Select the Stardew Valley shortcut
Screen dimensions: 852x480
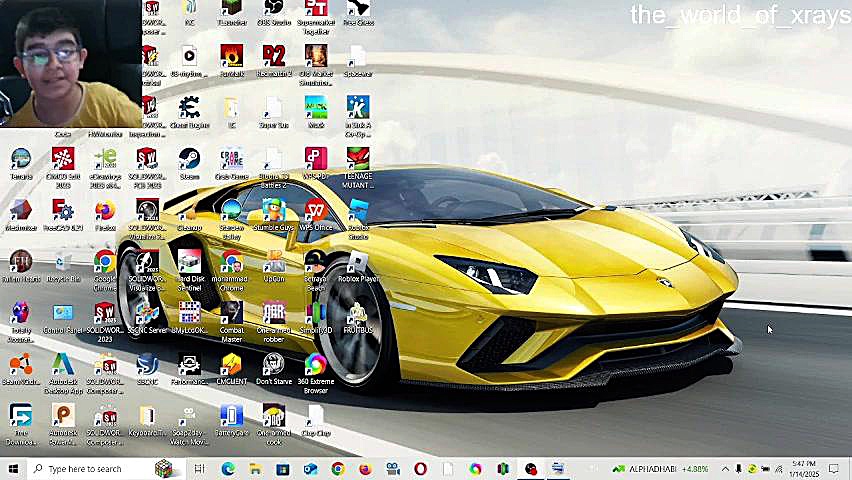point(231,219)
